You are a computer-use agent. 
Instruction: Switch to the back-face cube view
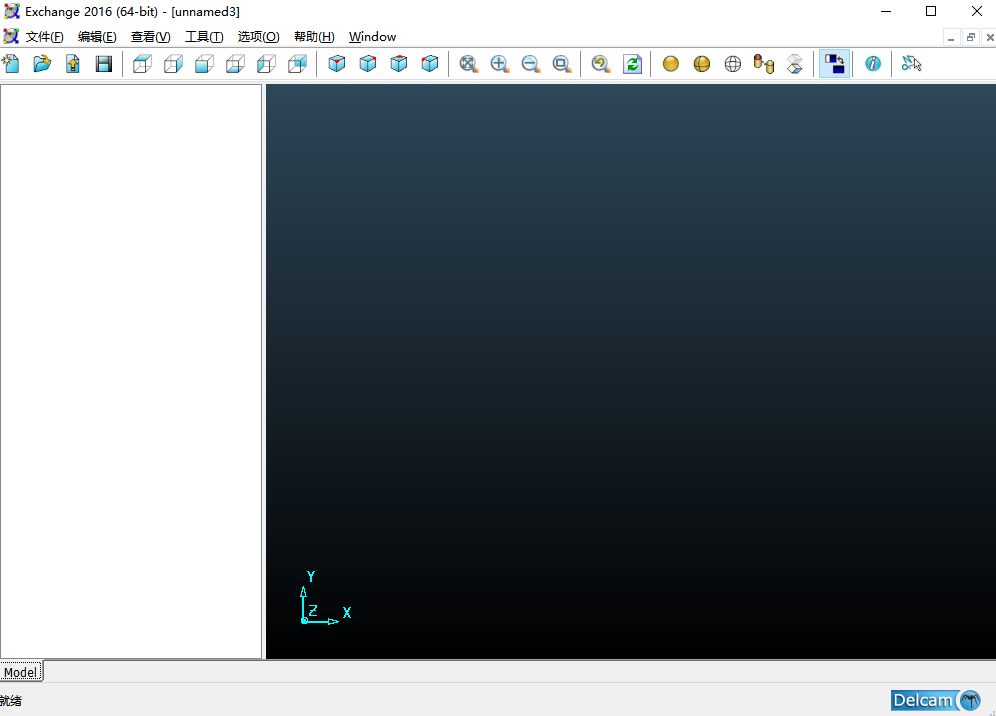pos(297,64)
